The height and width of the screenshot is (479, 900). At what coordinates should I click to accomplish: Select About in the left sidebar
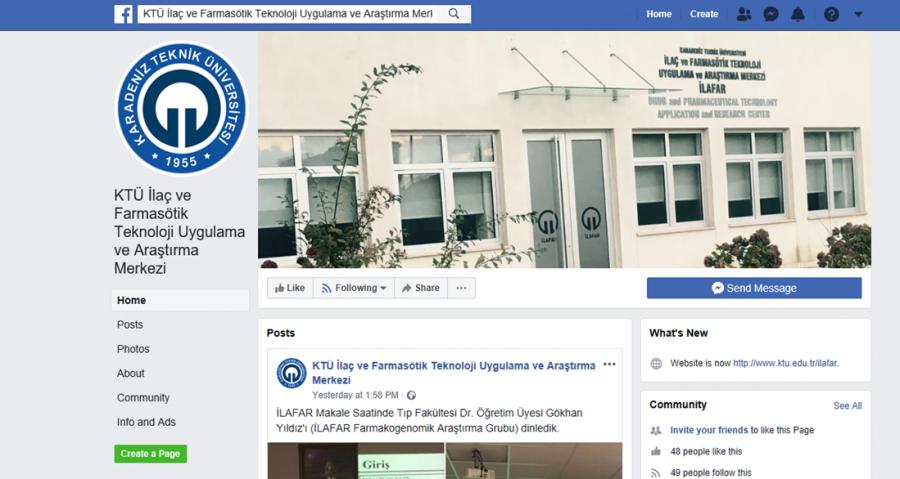[x=131, y=373]
